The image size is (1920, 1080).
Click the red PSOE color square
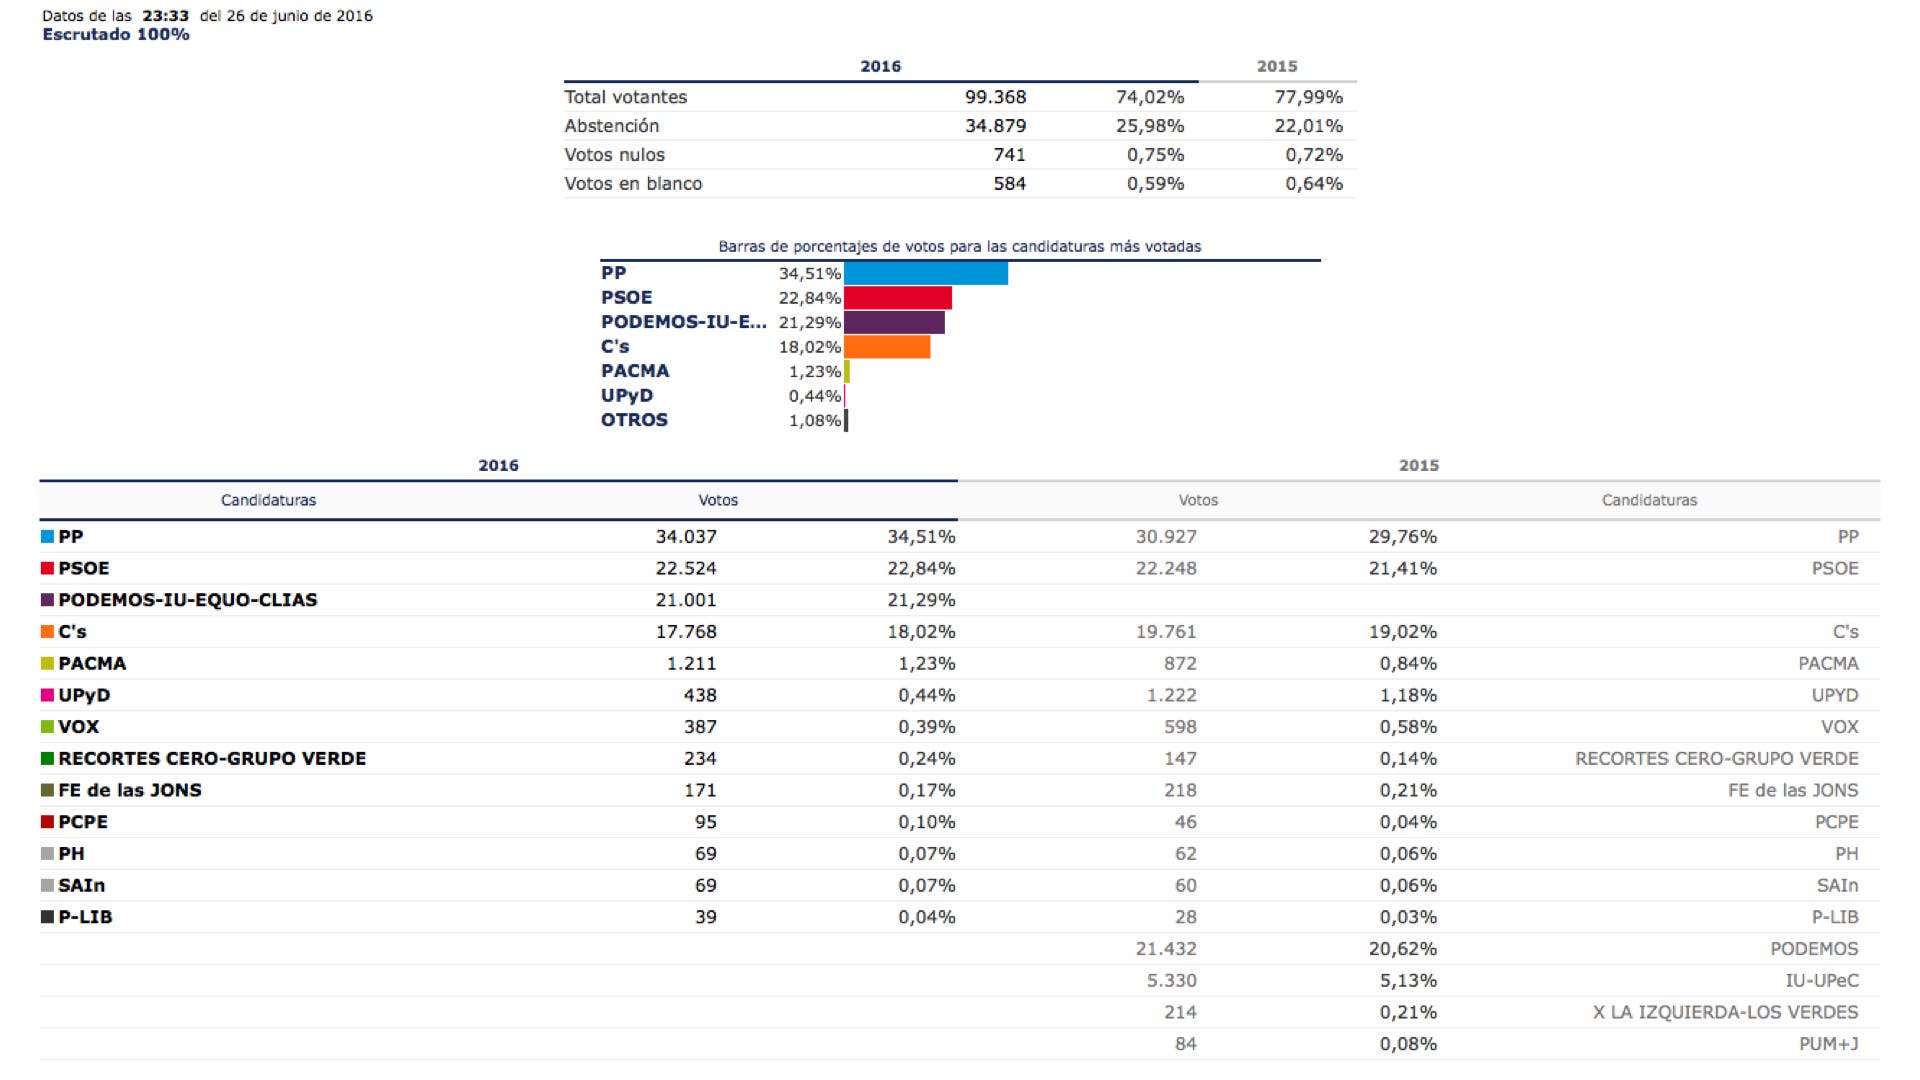[47, 568]
